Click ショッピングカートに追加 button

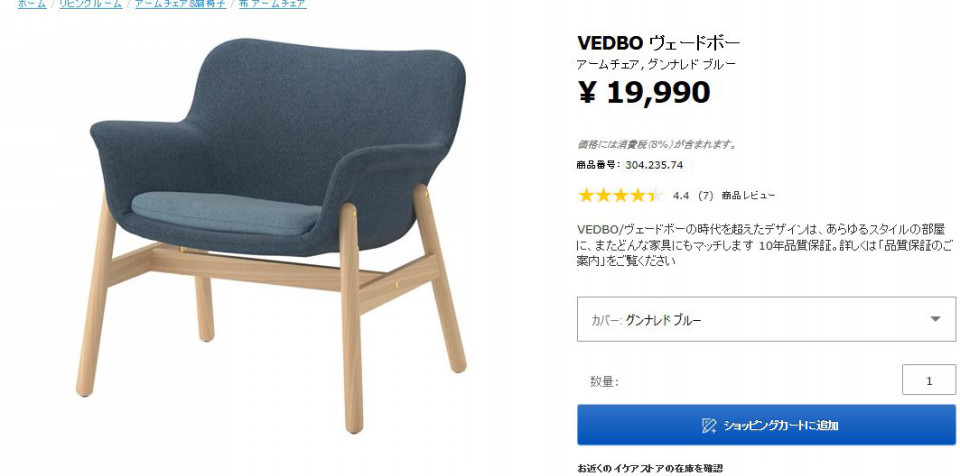pos(766,425)
